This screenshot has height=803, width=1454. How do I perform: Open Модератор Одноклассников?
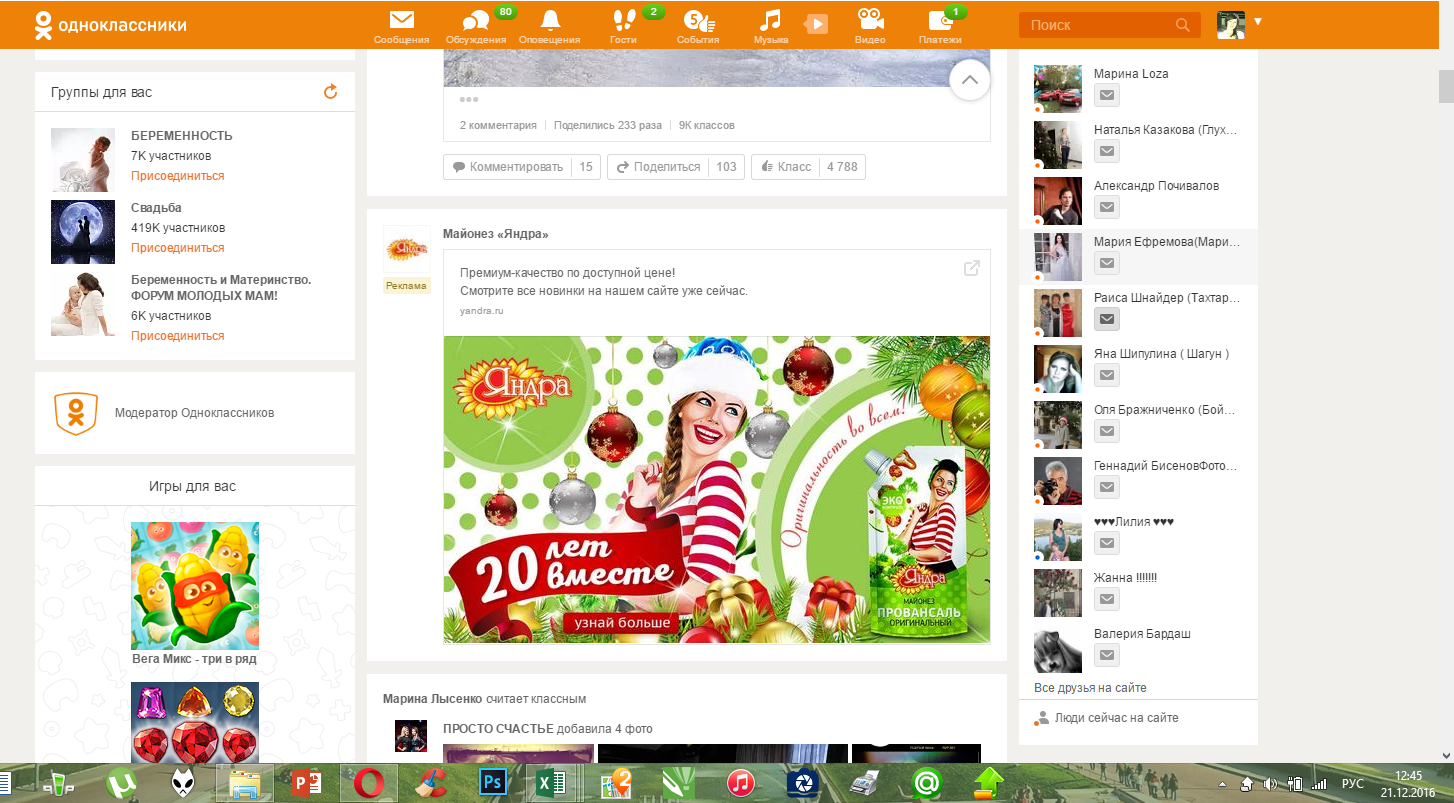(194, 413)
